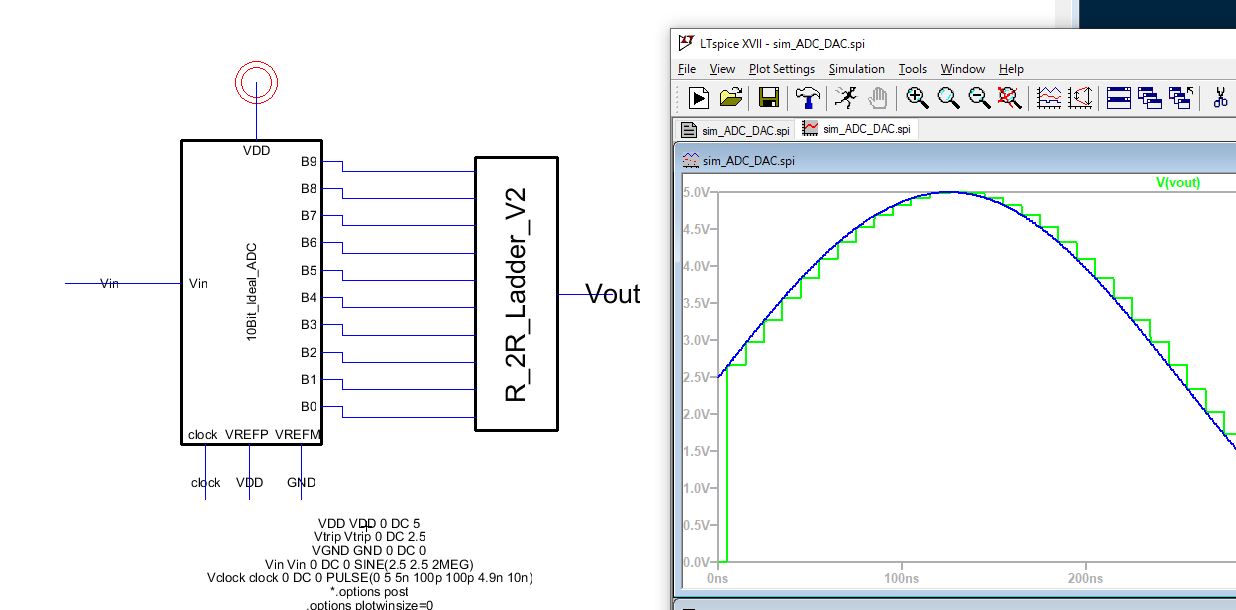Switch to the netlist sim_ADC_DAC.spi document tab
The height and width of the screenshot is (610, 1236).
(x=736, y=129)
